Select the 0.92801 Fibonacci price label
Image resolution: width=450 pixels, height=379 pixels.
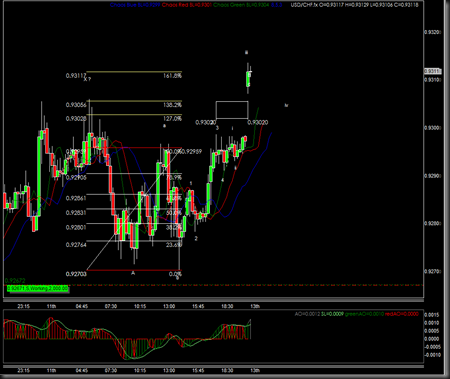point(76,227)
